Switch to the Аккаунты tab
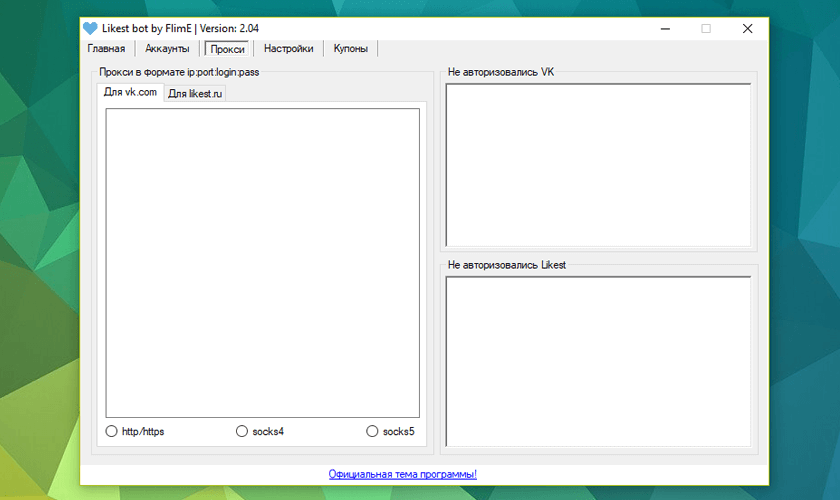The image size is (840, 500). pyautogui.click(x=167, y=49)
